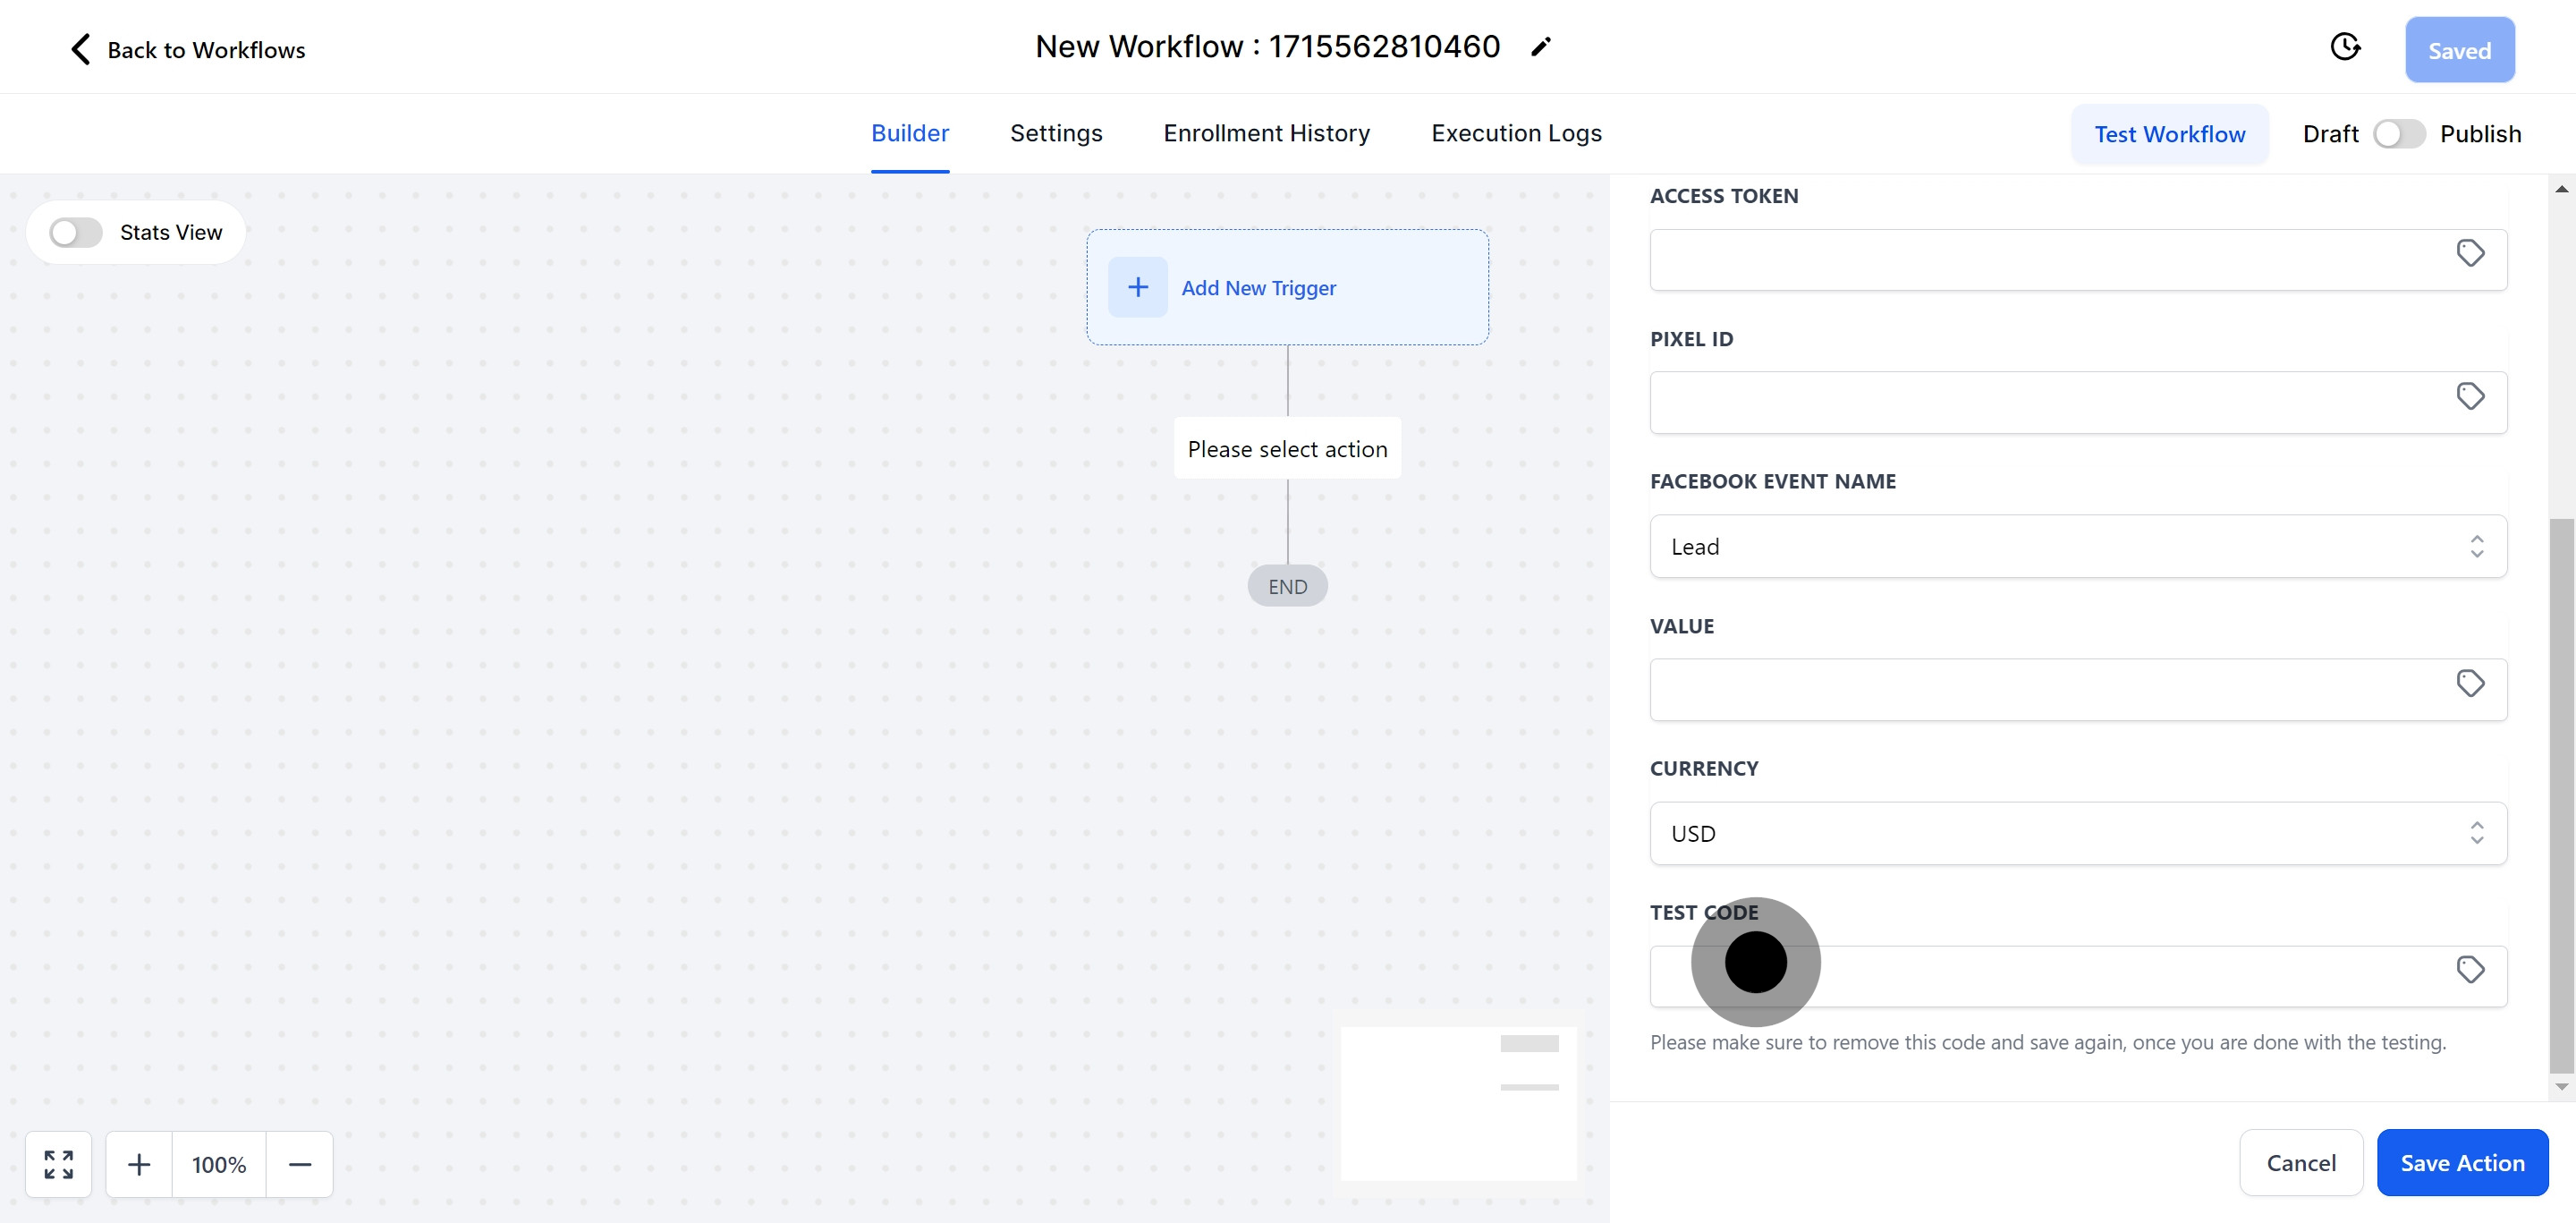Open the Enrollment History tab
The image size is (2576, 1223).
pos(1266,133)
